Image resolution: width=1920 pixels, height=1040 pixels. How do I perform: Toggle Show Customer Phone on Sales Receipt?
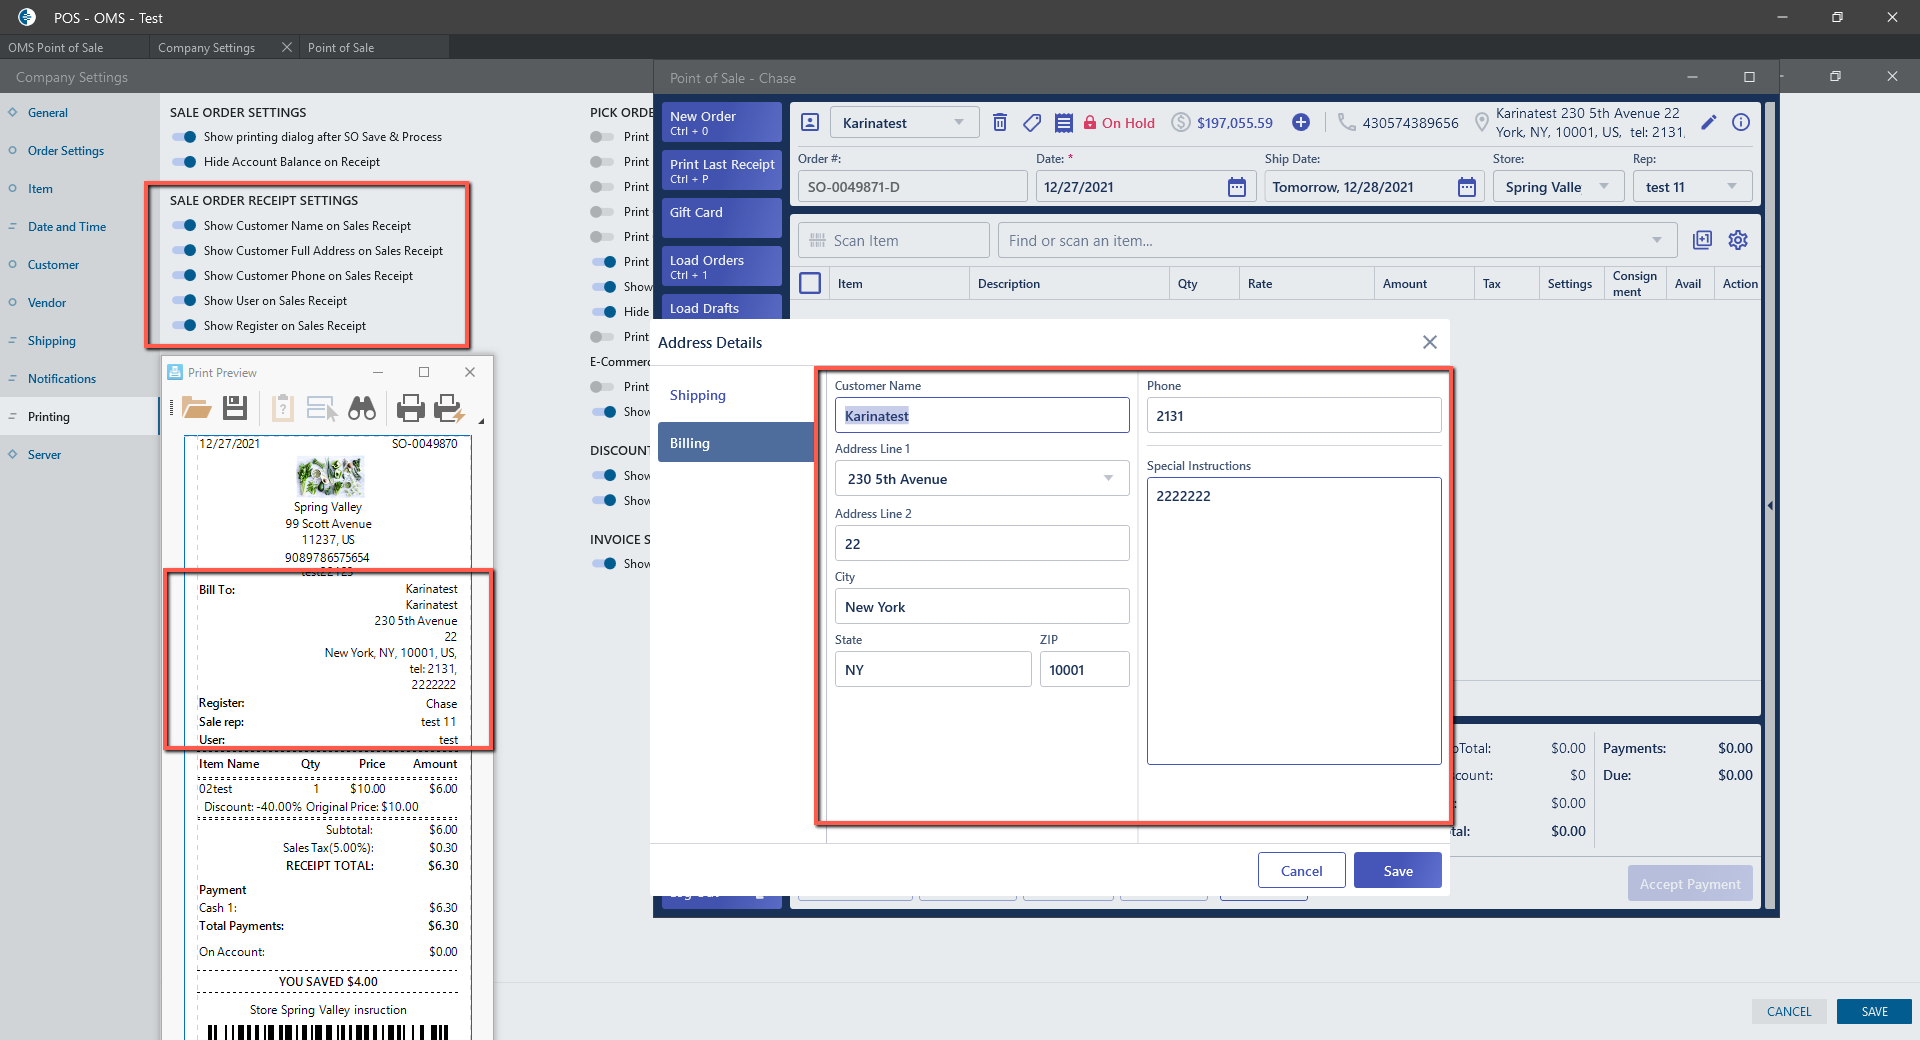pyautogui.click(x=184, y=276)
